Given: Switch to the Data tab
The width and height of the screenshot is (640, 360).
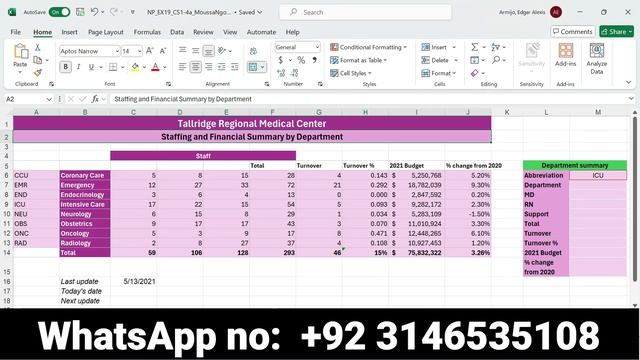Looking at the screenshot, I should click(177, 32).
